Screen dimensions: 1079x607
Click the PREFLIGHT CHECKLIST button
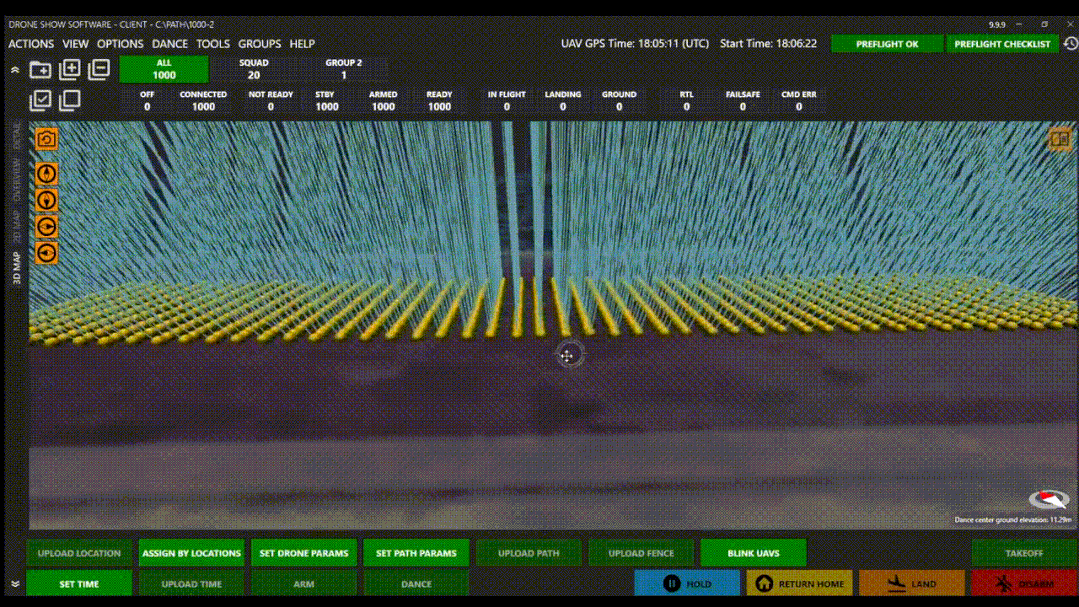pos(1002,44)
